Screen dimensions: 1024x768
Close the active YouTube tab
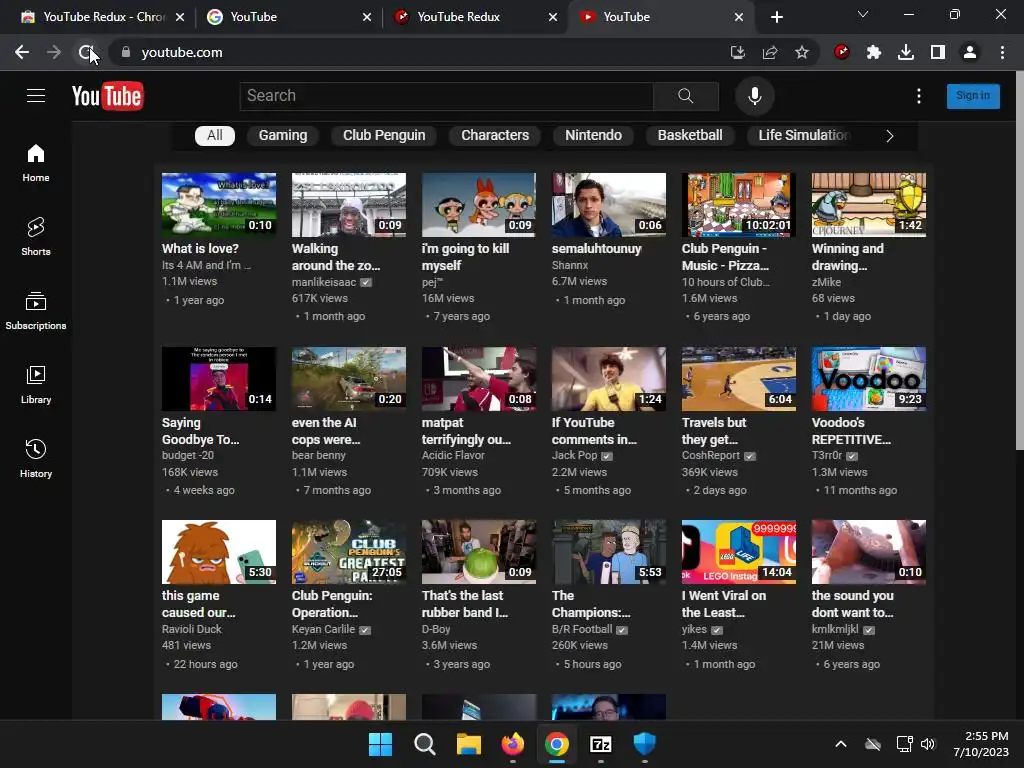point(739,17)
